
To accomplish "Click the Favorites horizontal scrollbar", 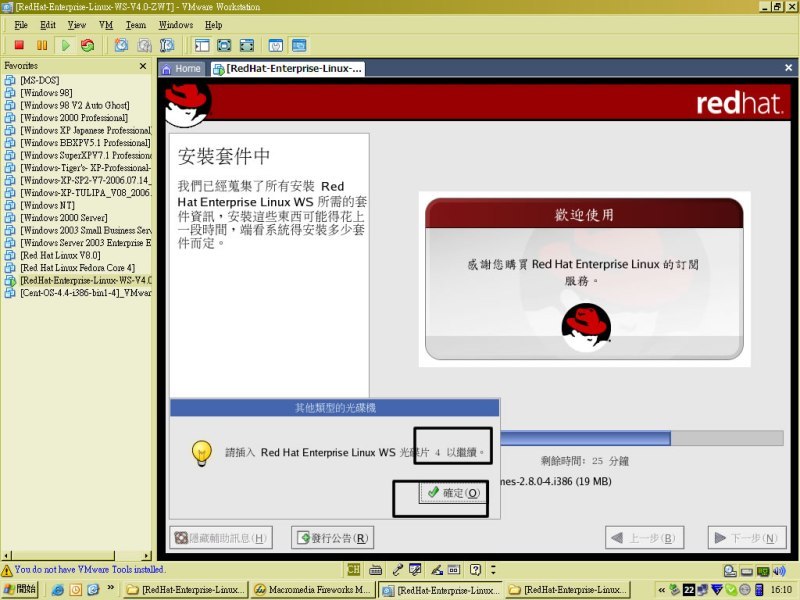I will 77,555.
